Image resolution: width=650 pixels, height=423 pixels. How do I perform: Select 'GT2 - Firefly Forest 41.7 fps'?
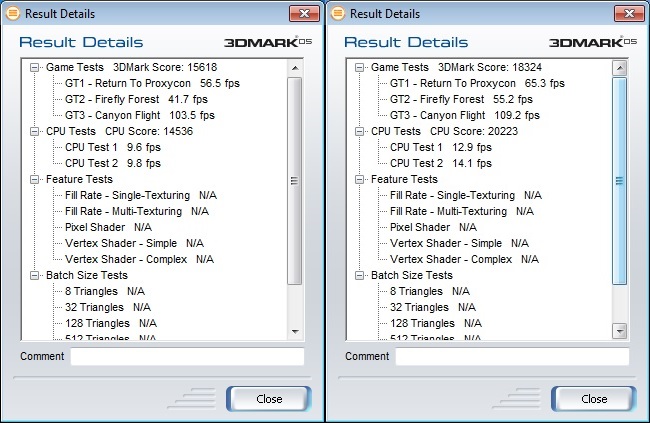tap(136, 100)
